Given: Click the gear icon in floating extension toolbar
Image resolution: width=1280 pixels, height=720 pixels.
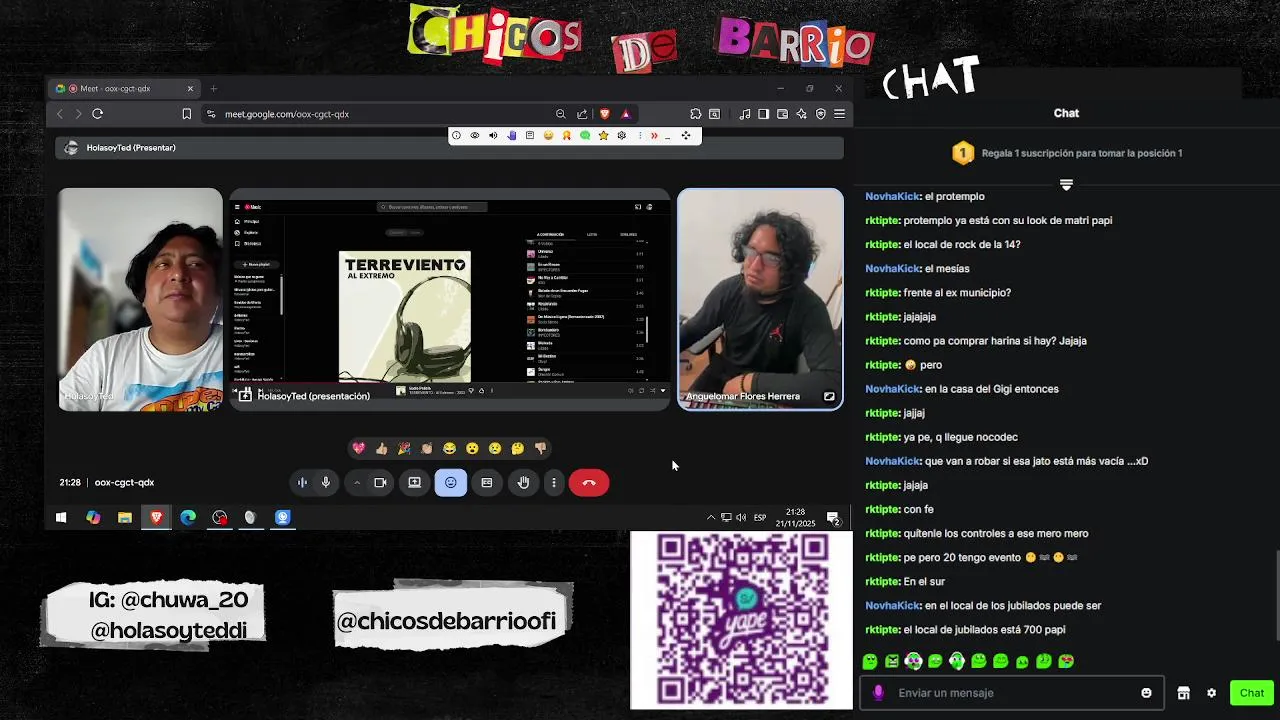Looking at the screenshot, I should pyautogui.click(x=622, y=135).
